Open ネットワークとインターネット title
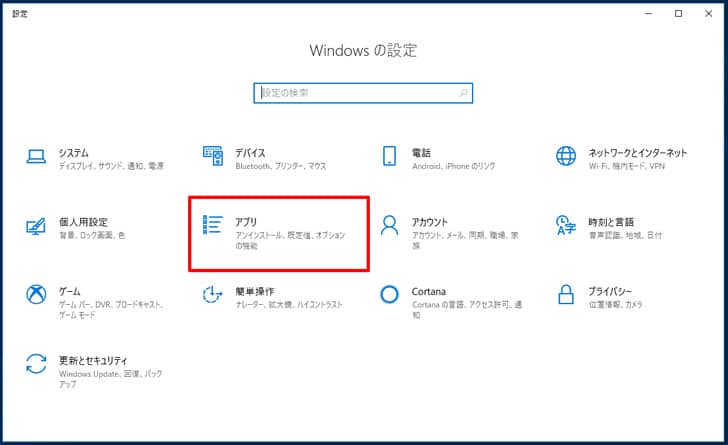 (x=637, y=153)
